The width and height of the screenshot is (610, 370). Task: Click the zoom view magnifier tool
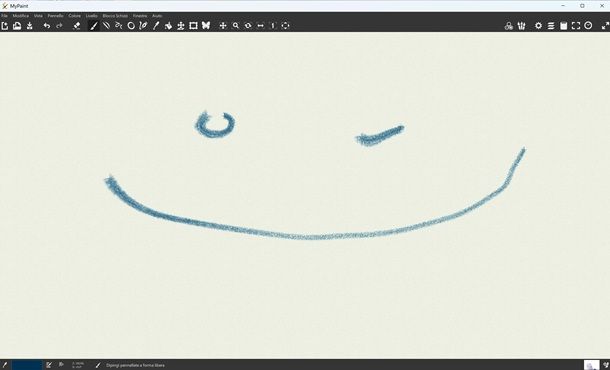coord(236,26)
